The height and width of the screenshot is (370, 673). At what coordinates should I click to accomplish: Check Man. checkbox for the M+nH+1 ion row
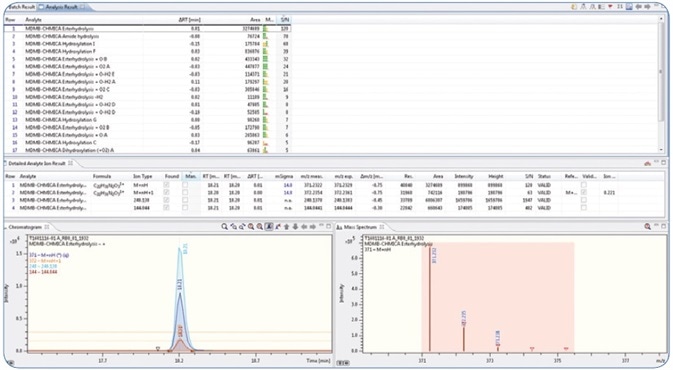(x=185, y=193)
